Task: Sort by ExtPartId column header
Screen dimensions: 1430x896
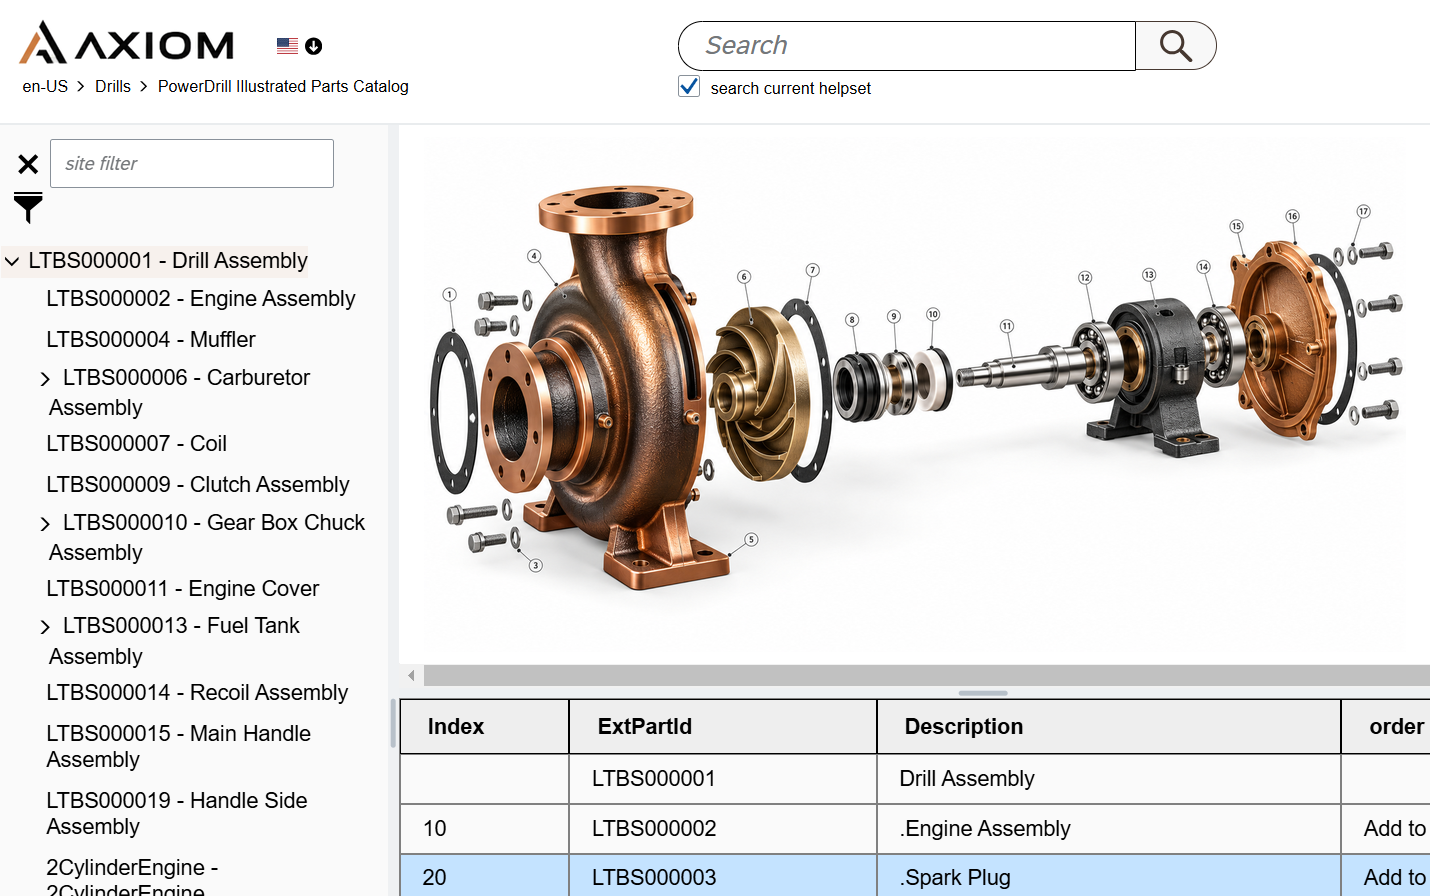Action: (x=723, y=727)
